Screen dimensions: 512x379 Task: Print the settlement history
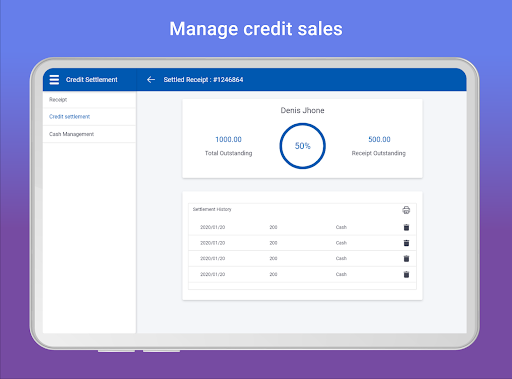(x=406, y=210)
